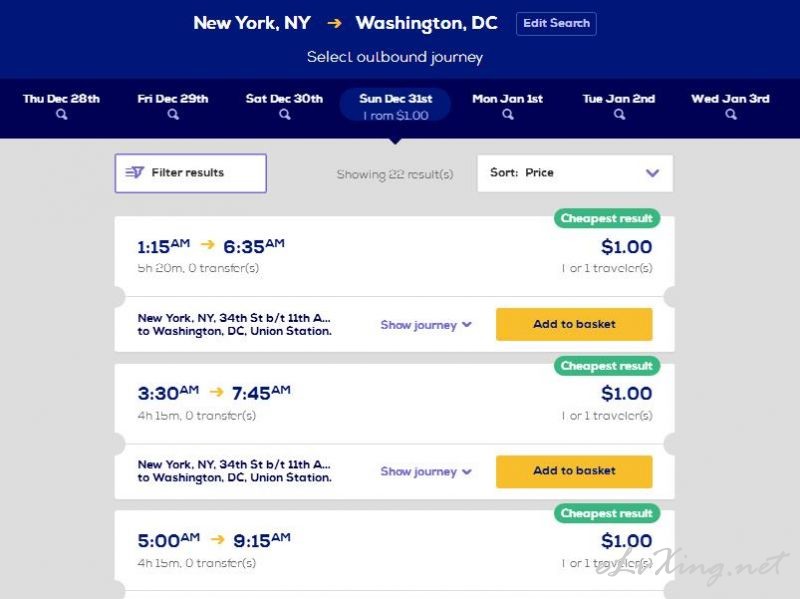This screenshot has height=599, width=800.
Task: Click the search icon under Tue Jan 2nd
Action: tap(619, 114)
